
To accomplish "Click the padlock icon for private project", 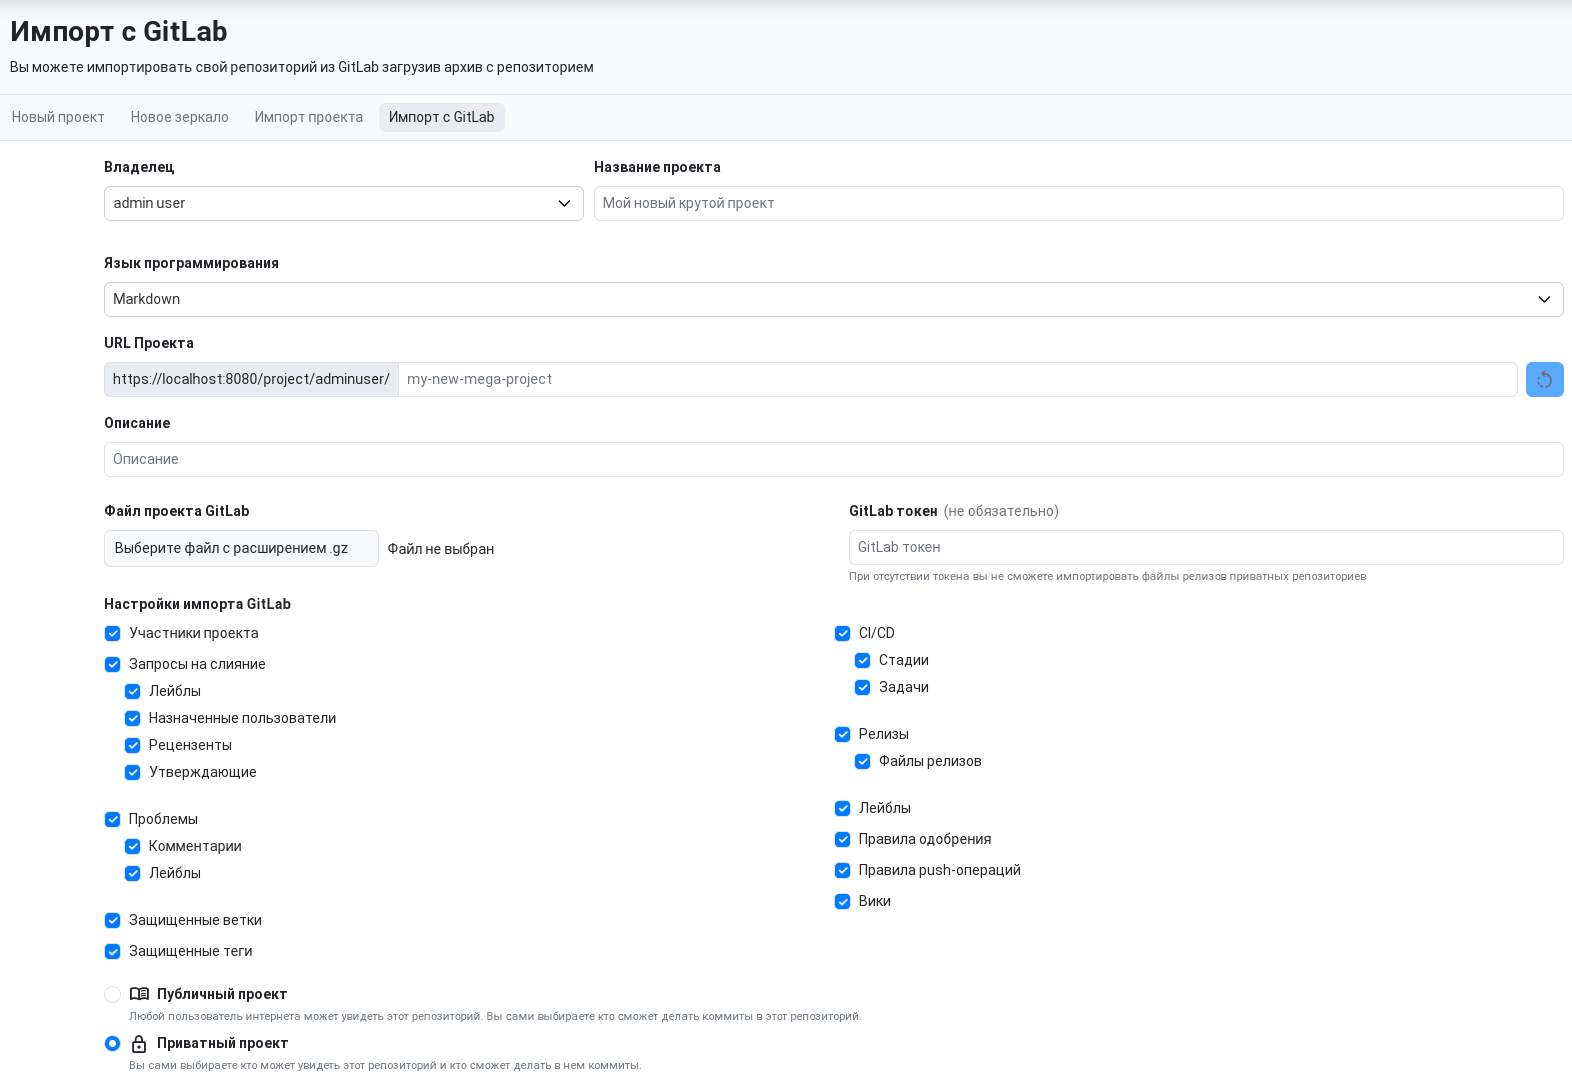I will pyautogui.click(x=139, y=1043).
